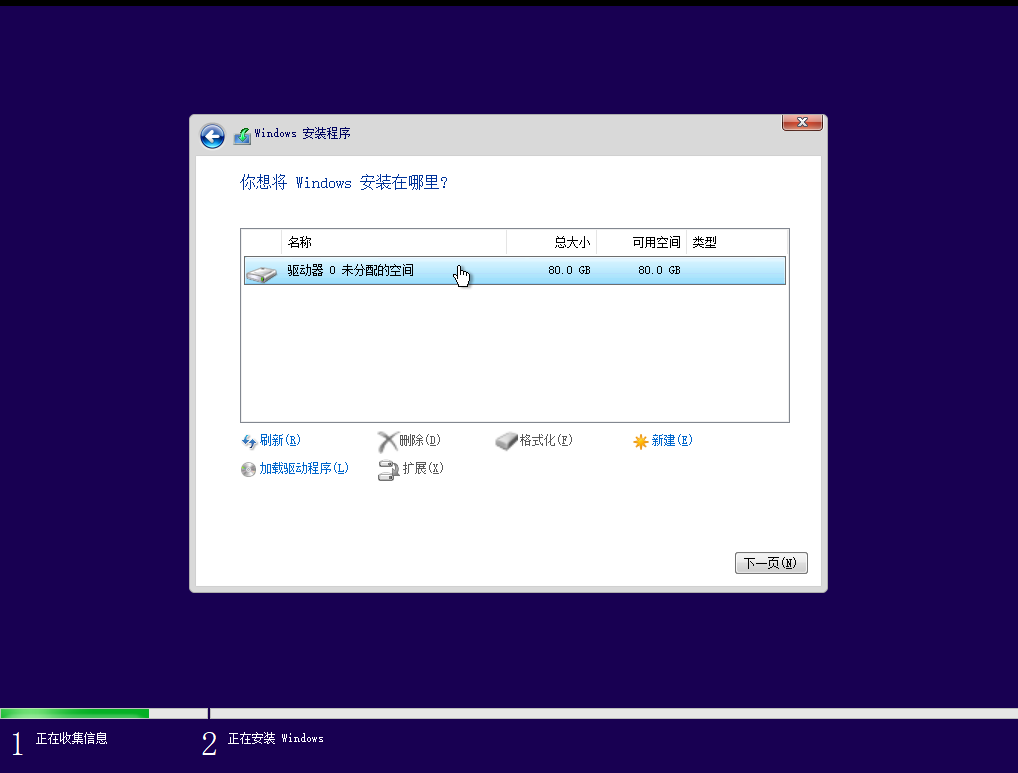Click the 类型 column header

pos(737,242)
